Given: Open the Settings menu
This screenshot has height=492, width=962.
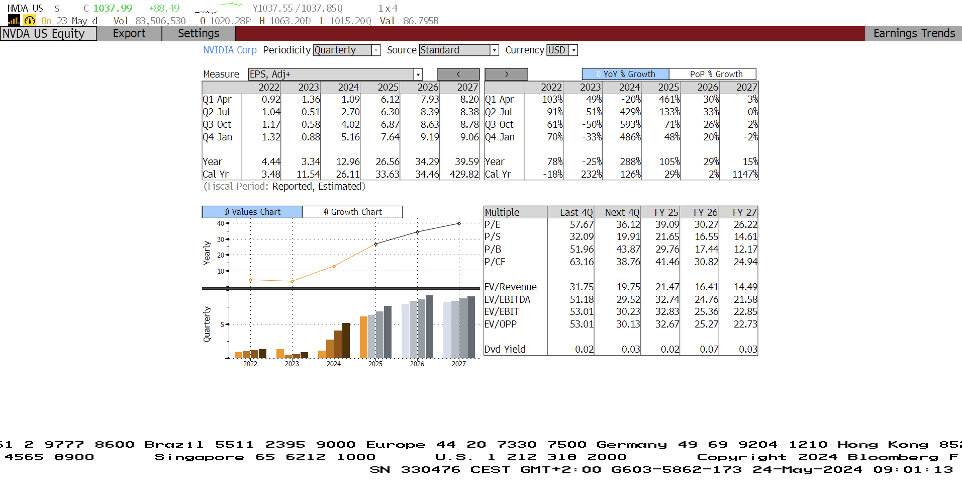Looking at the screenshot, I should 198,34.
